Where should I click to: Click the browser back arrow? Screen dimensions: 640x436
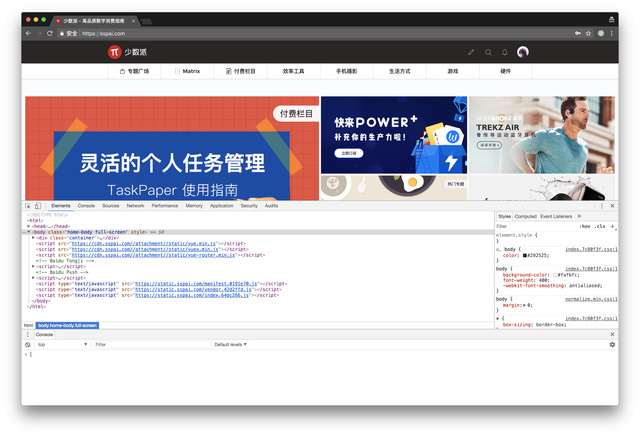(x=28, y=33)
